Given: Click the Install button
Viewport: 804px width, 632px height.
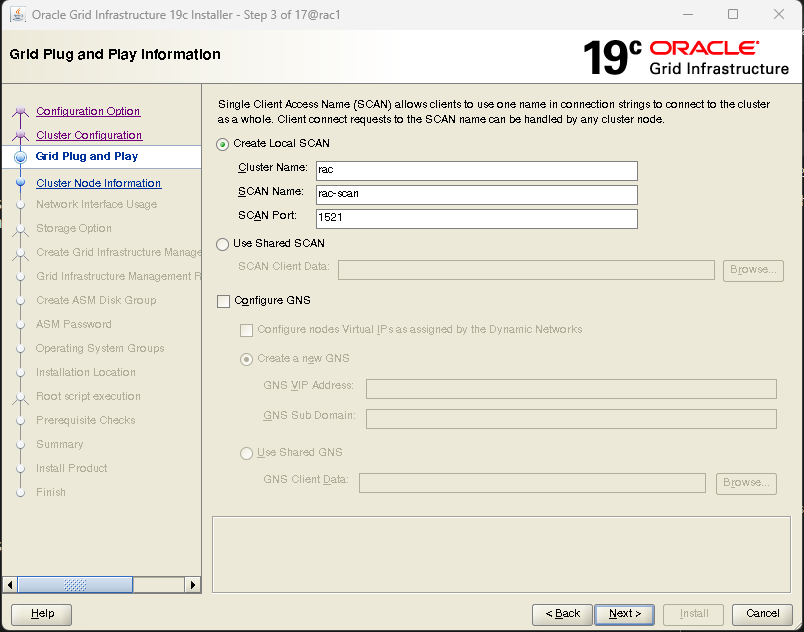Looking at the screenshot, I should 693,615.
